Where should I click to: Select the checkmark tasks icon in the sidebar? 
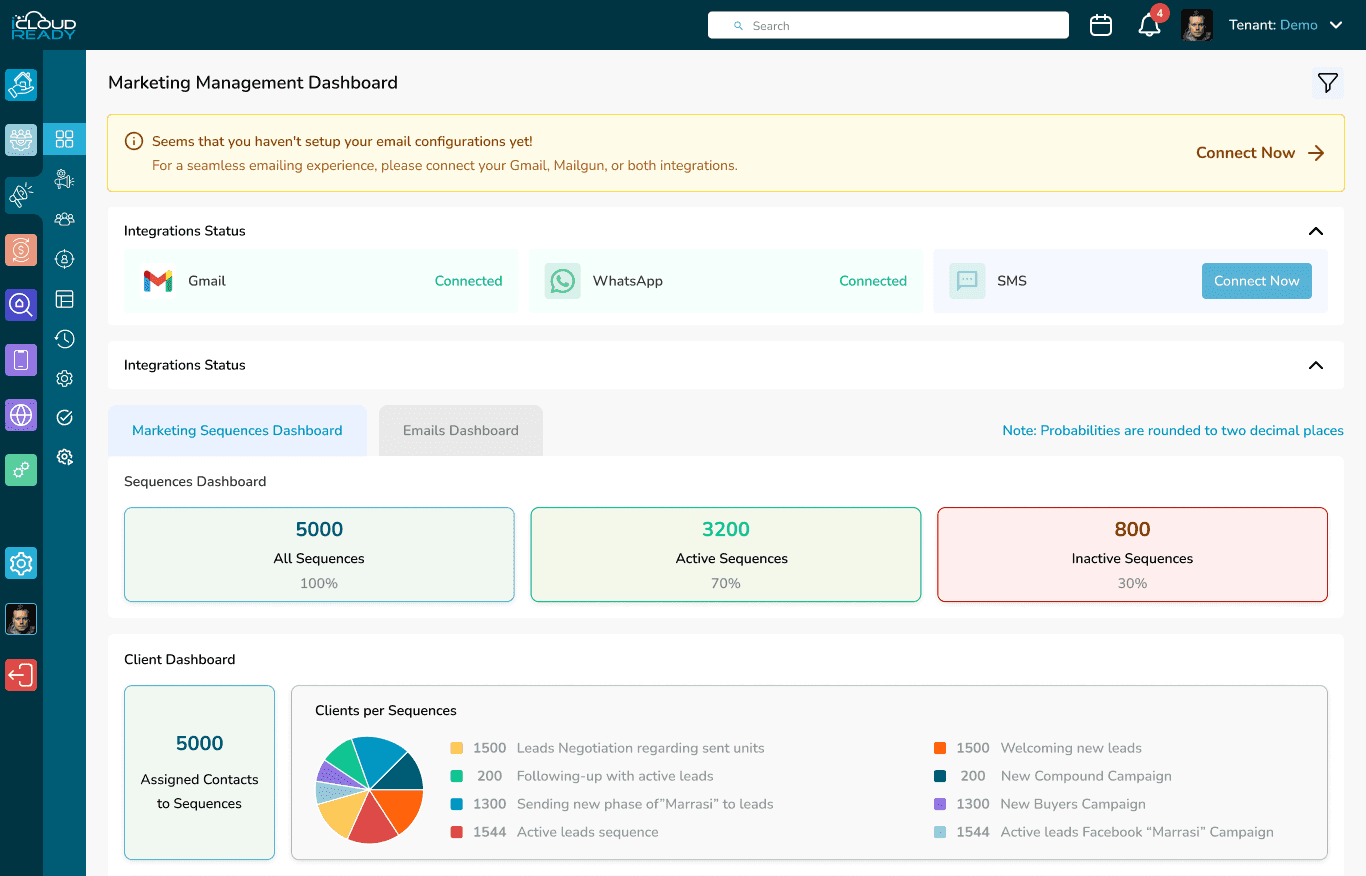[x=64, y=417]
